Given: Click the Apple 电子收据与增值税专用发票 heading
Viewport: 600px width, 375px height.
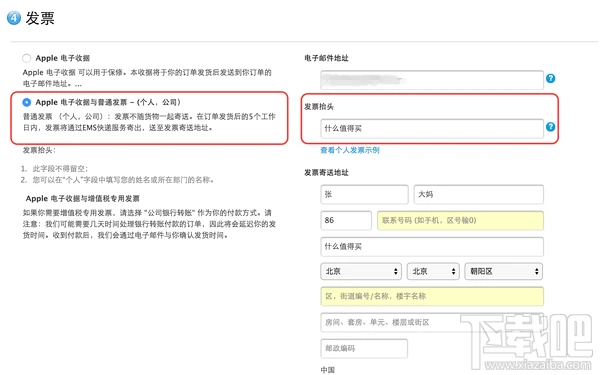Looking at the screenshot, I should 83,199.
